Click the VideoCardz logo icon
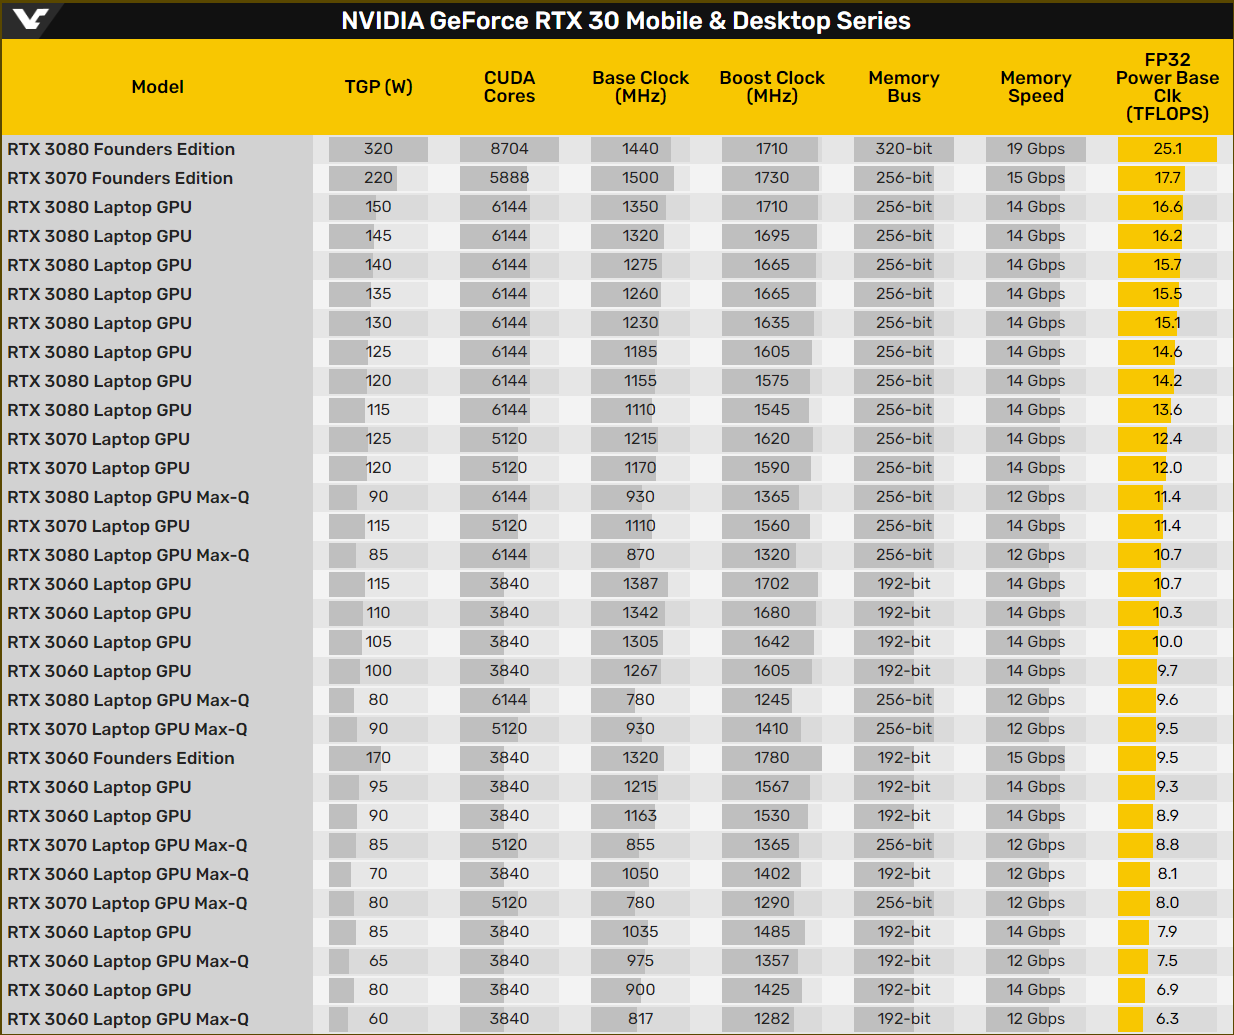 (x=29, y=18)
